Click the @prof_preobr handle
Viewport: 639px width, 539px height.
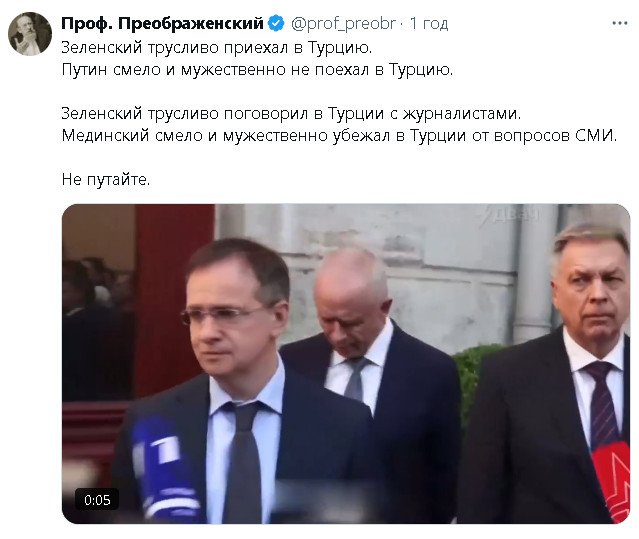[x=343, y=24]
